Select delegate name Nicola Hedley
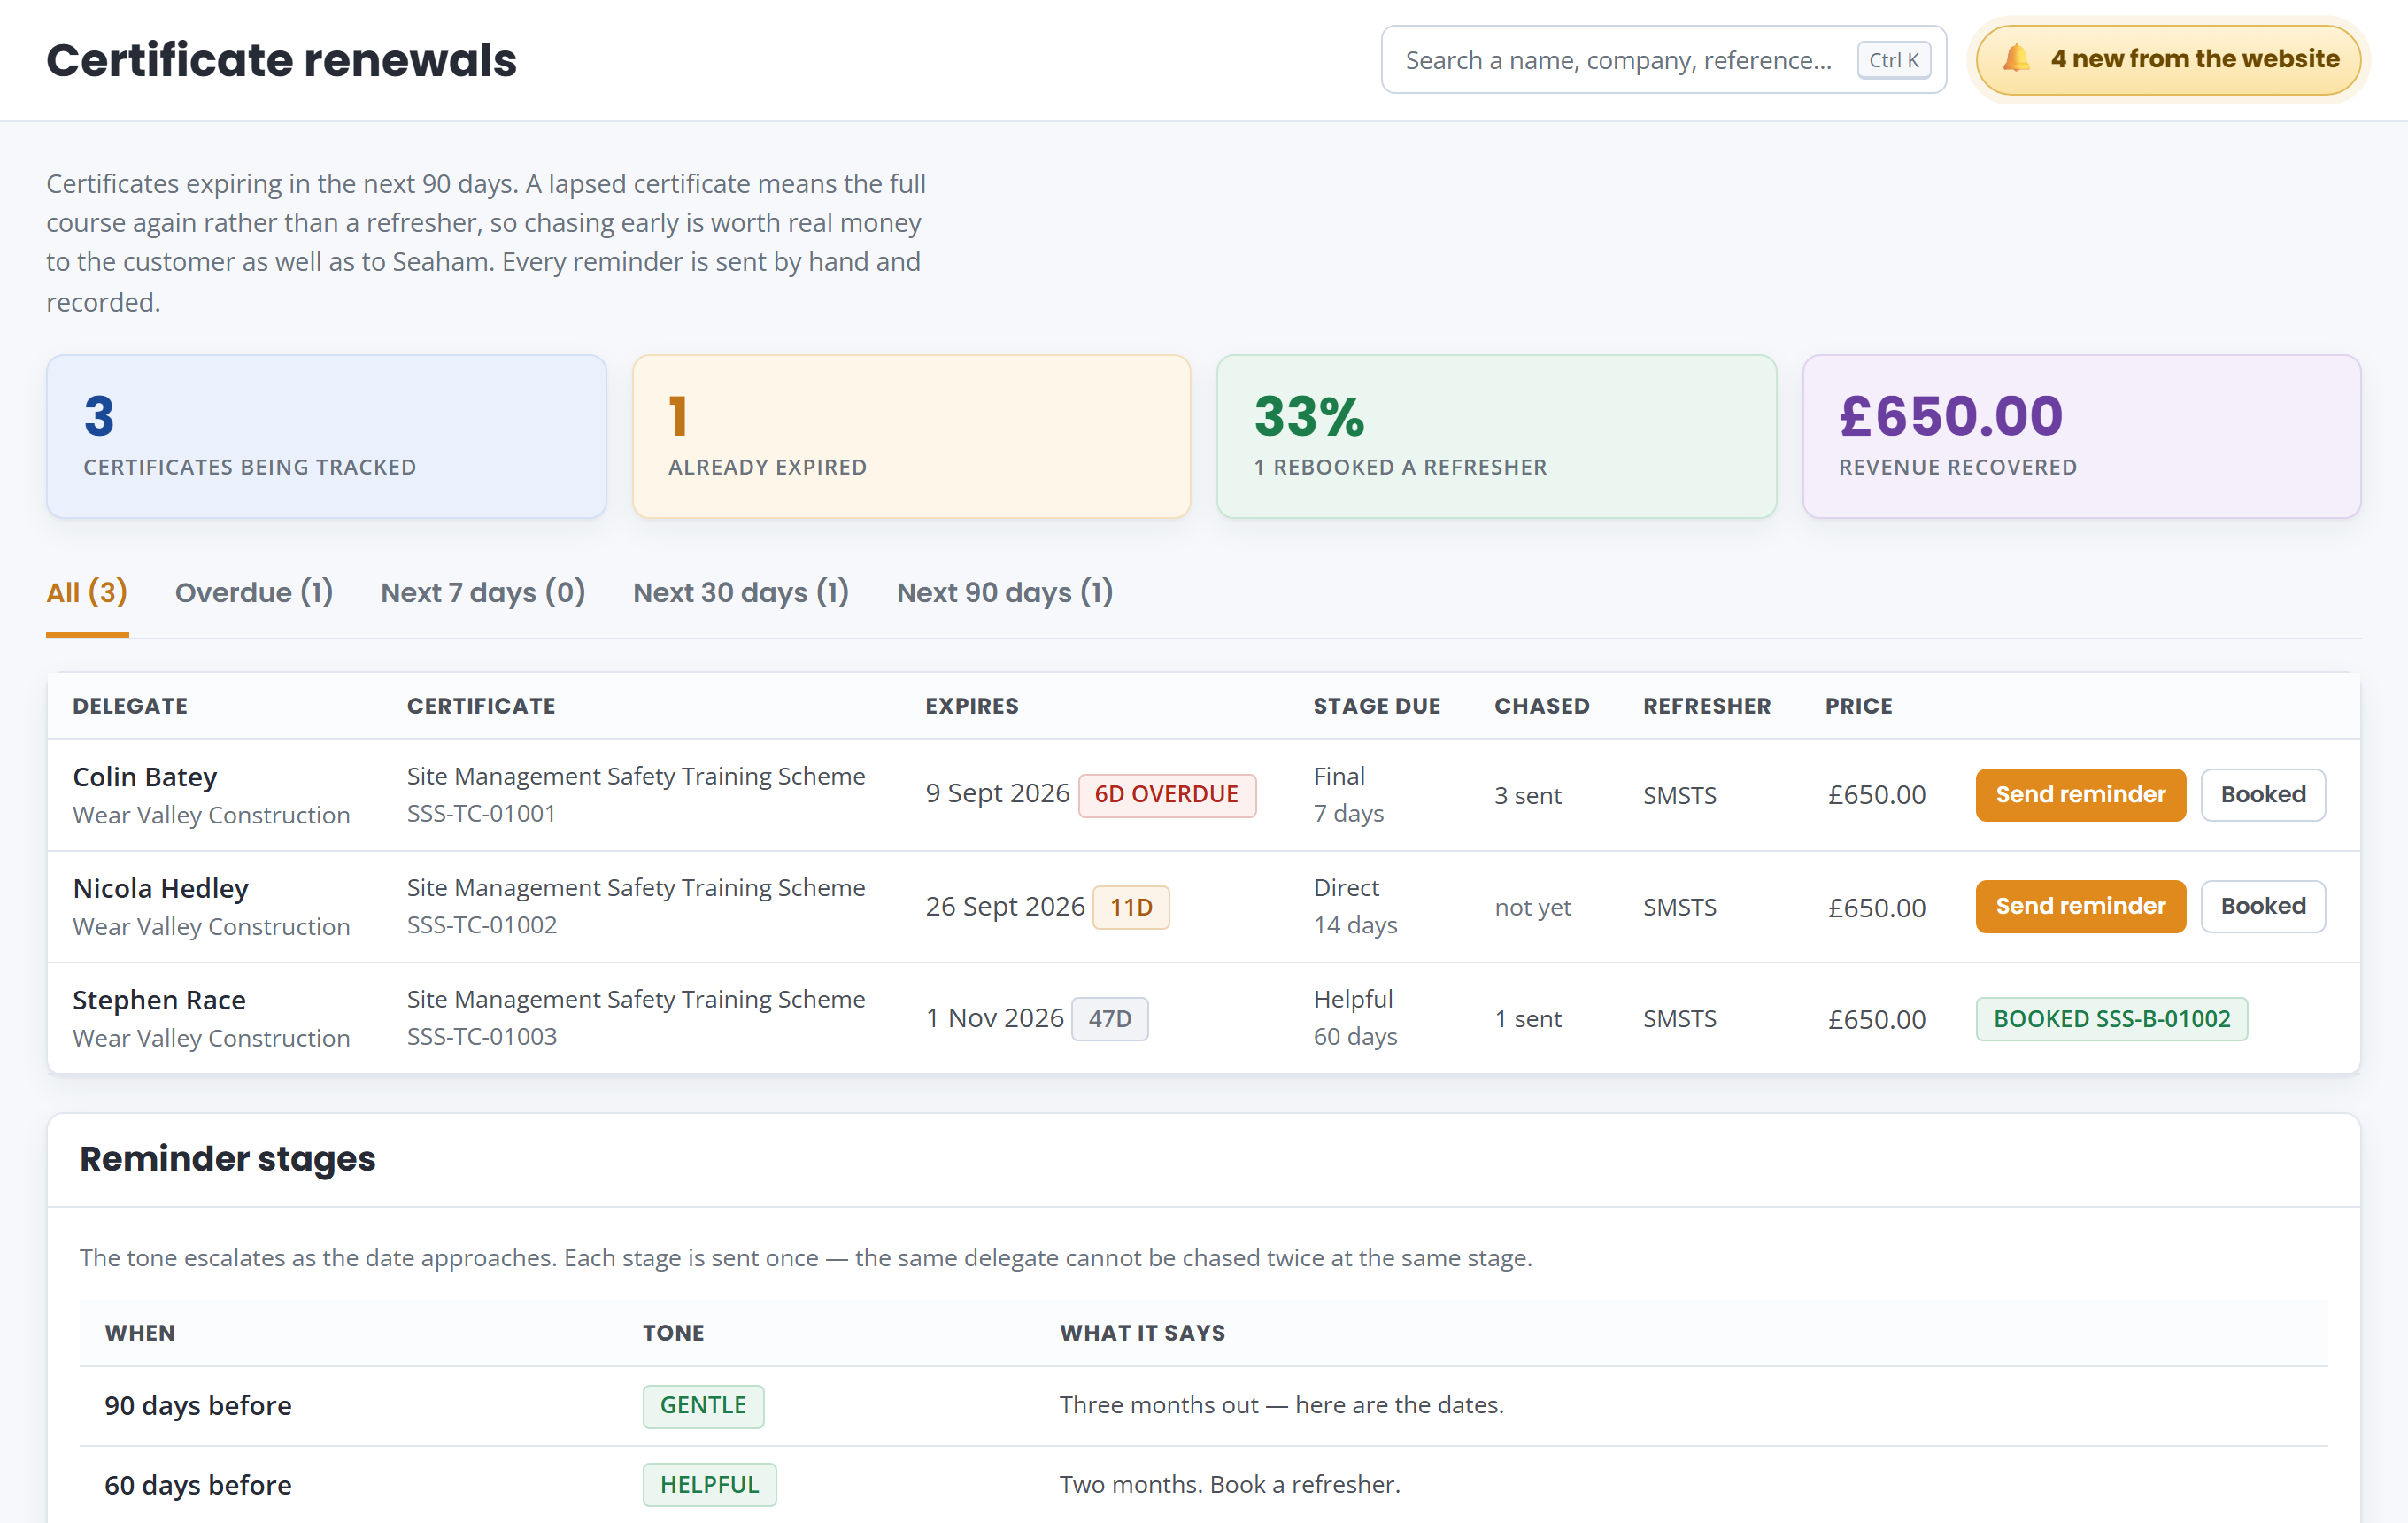 point(161,888)
